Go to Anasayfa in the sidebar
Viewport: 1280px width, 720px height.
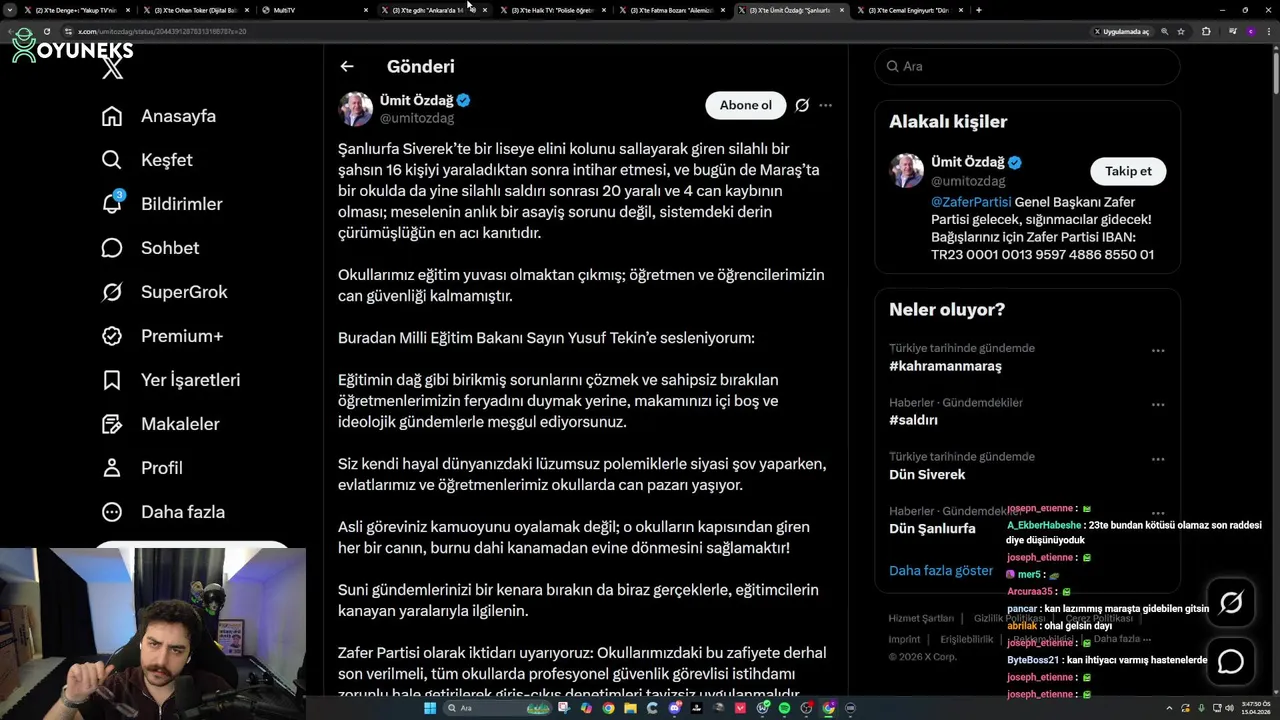(159, 116)
